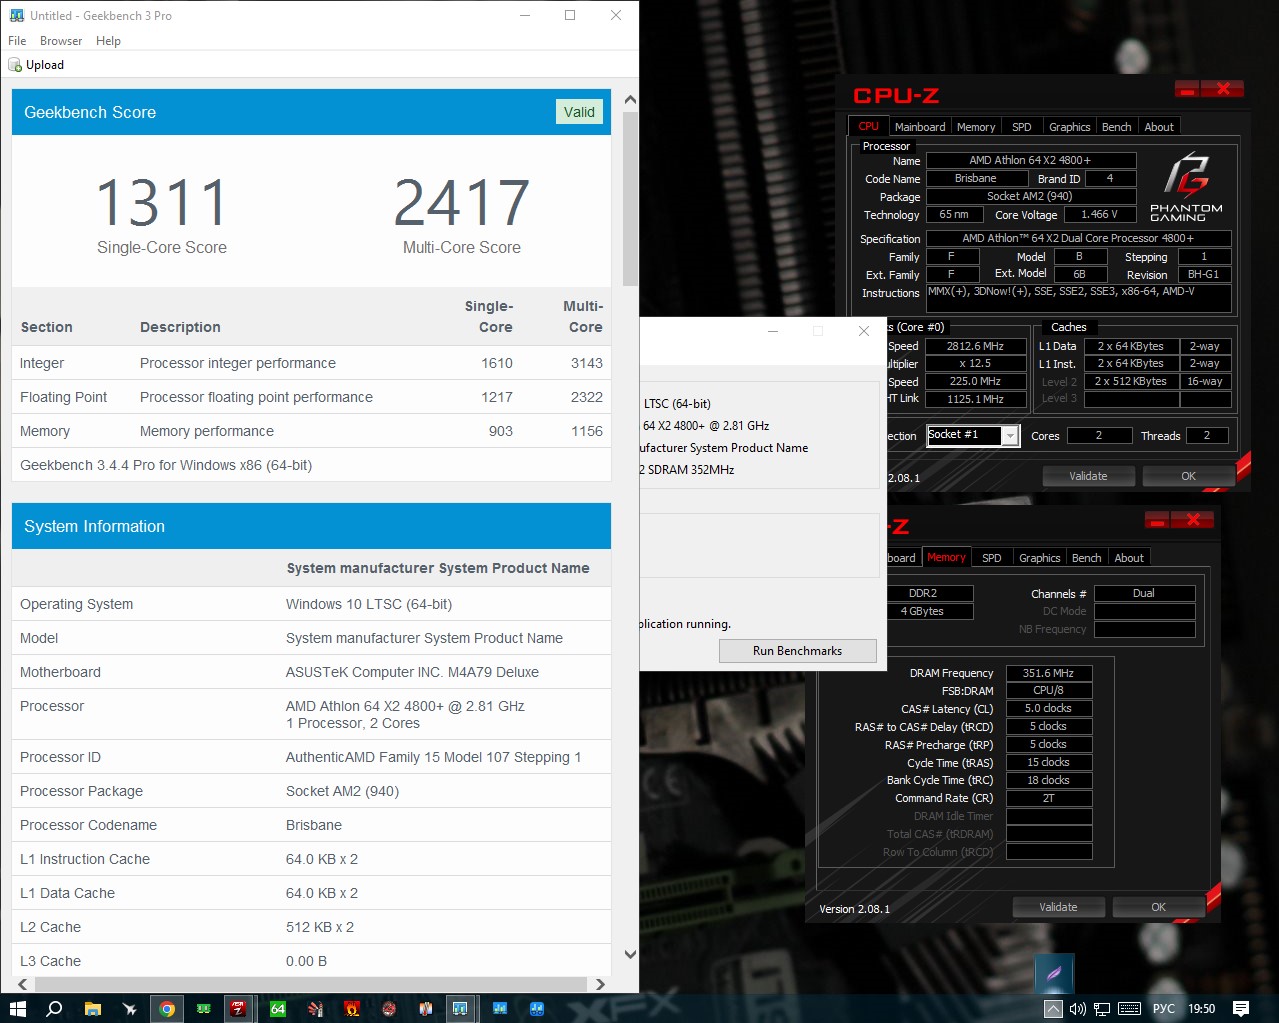Click Validate in the lower CPU-Z window
1279x1023 pixels.
[x=1058, y=907]
